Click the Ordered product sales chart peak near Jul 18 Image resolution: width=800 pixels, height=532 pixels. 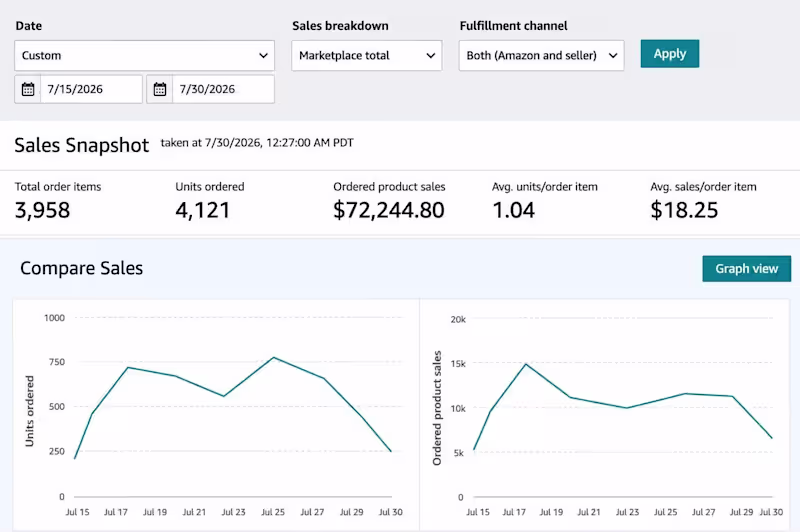[x=526, y=364]
